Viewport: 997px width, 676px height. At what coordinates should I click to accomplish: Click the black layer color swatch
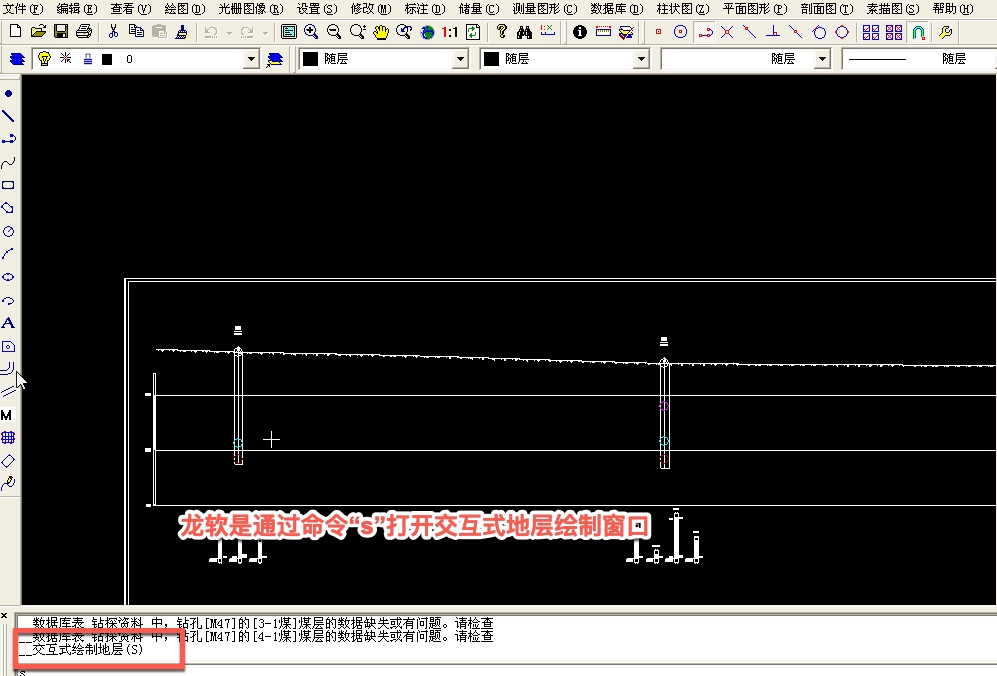click(107, 59)
